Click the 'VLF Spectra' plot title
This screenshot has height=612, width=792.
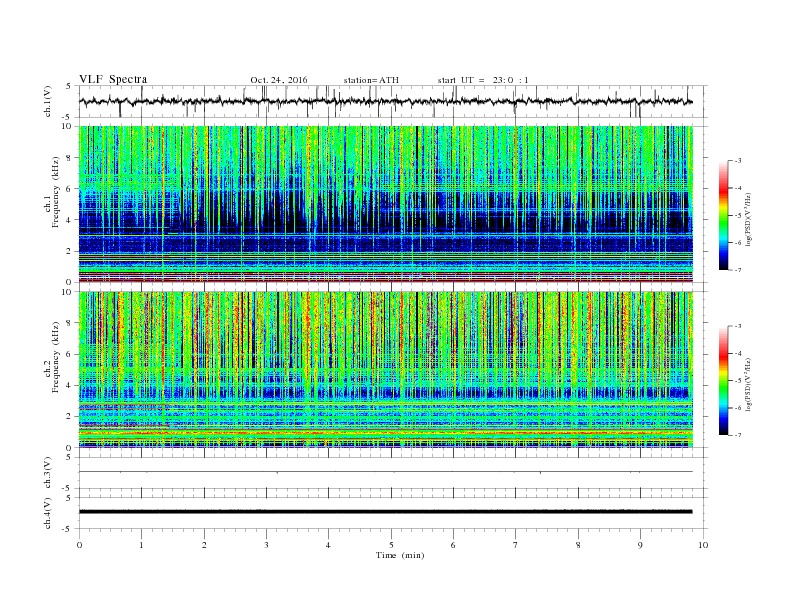pyautogui.click(x=113, y=79)
